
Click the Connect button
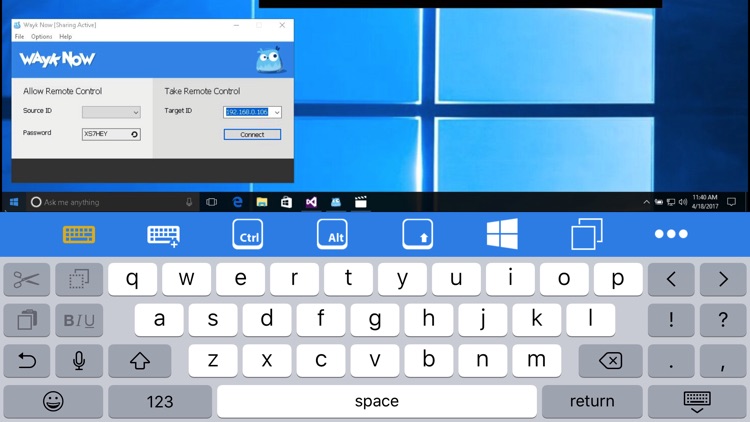(252, 134)
